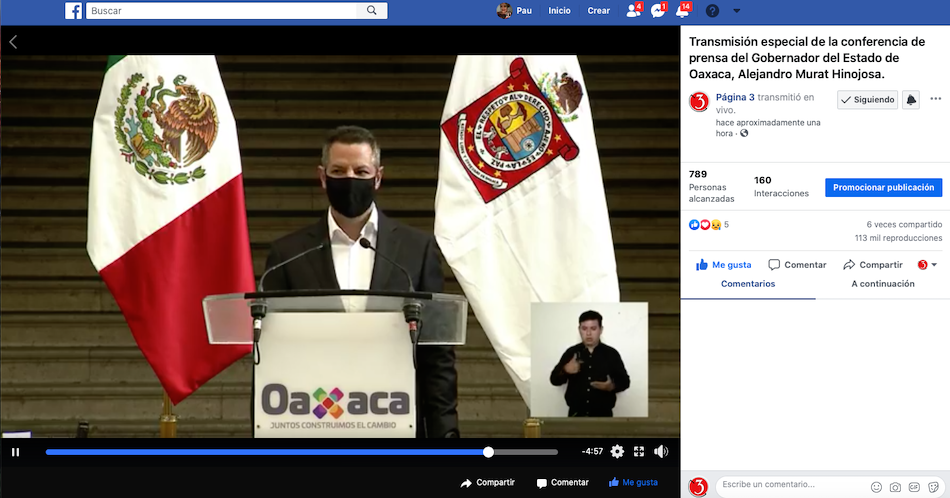Focus the Buscar search field

222,10
